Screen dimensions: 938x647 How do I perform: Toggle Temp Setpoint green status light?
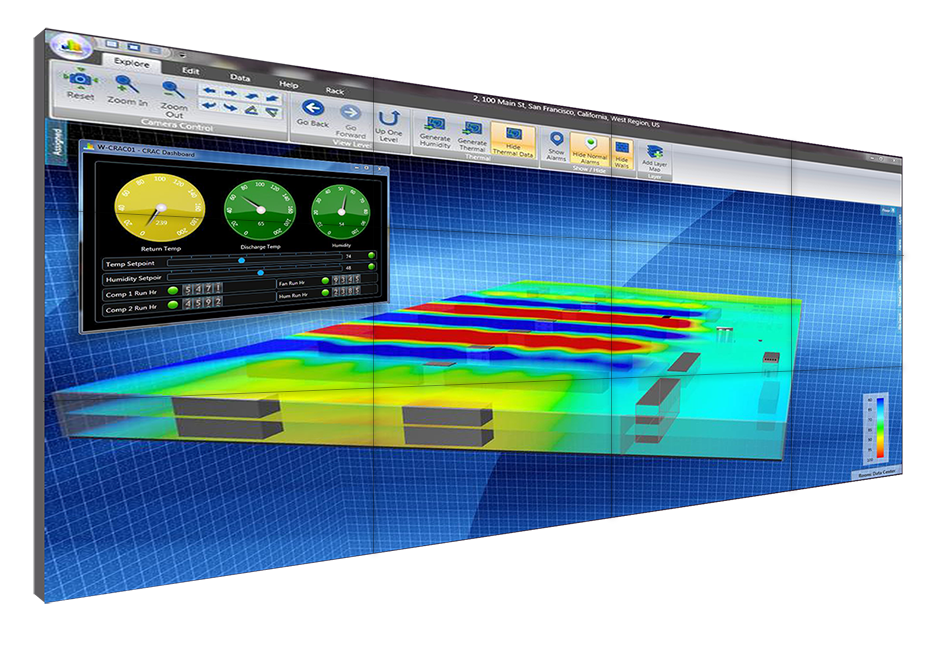click(x=371, y=255)
